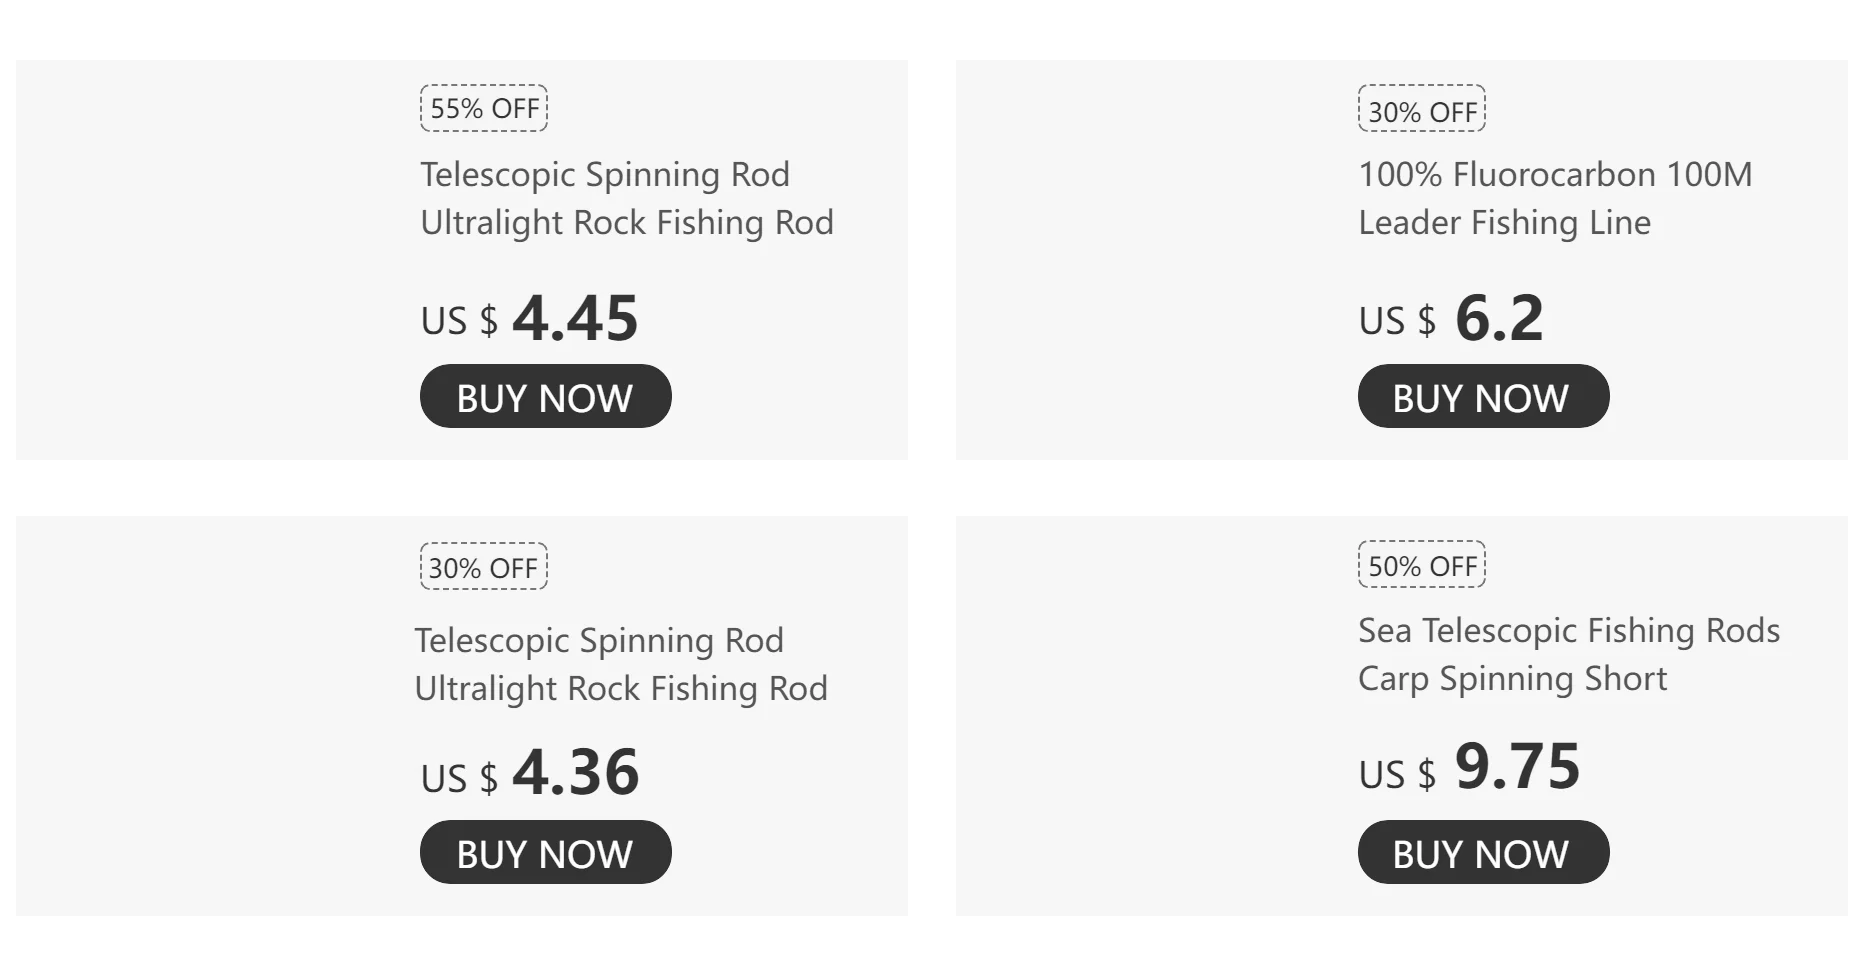Click the 55% OFF discount badge
The width and height of the screenshot is (1864, 972).
click(484, 108)
